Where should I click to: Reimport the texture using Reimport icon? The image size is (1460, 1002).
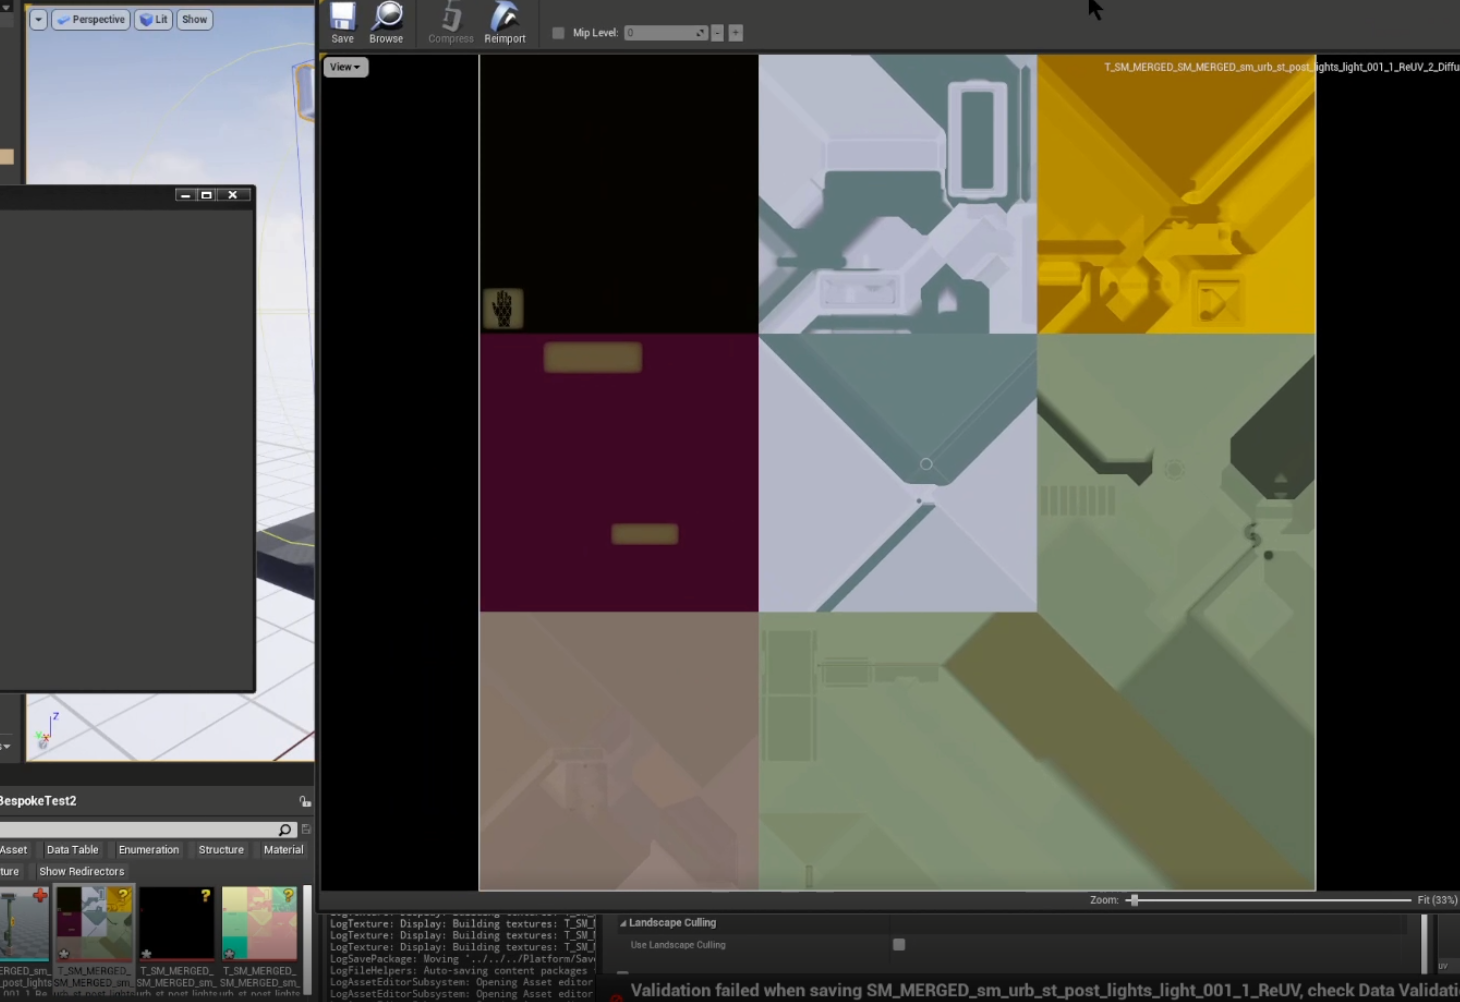pos(504,22)
